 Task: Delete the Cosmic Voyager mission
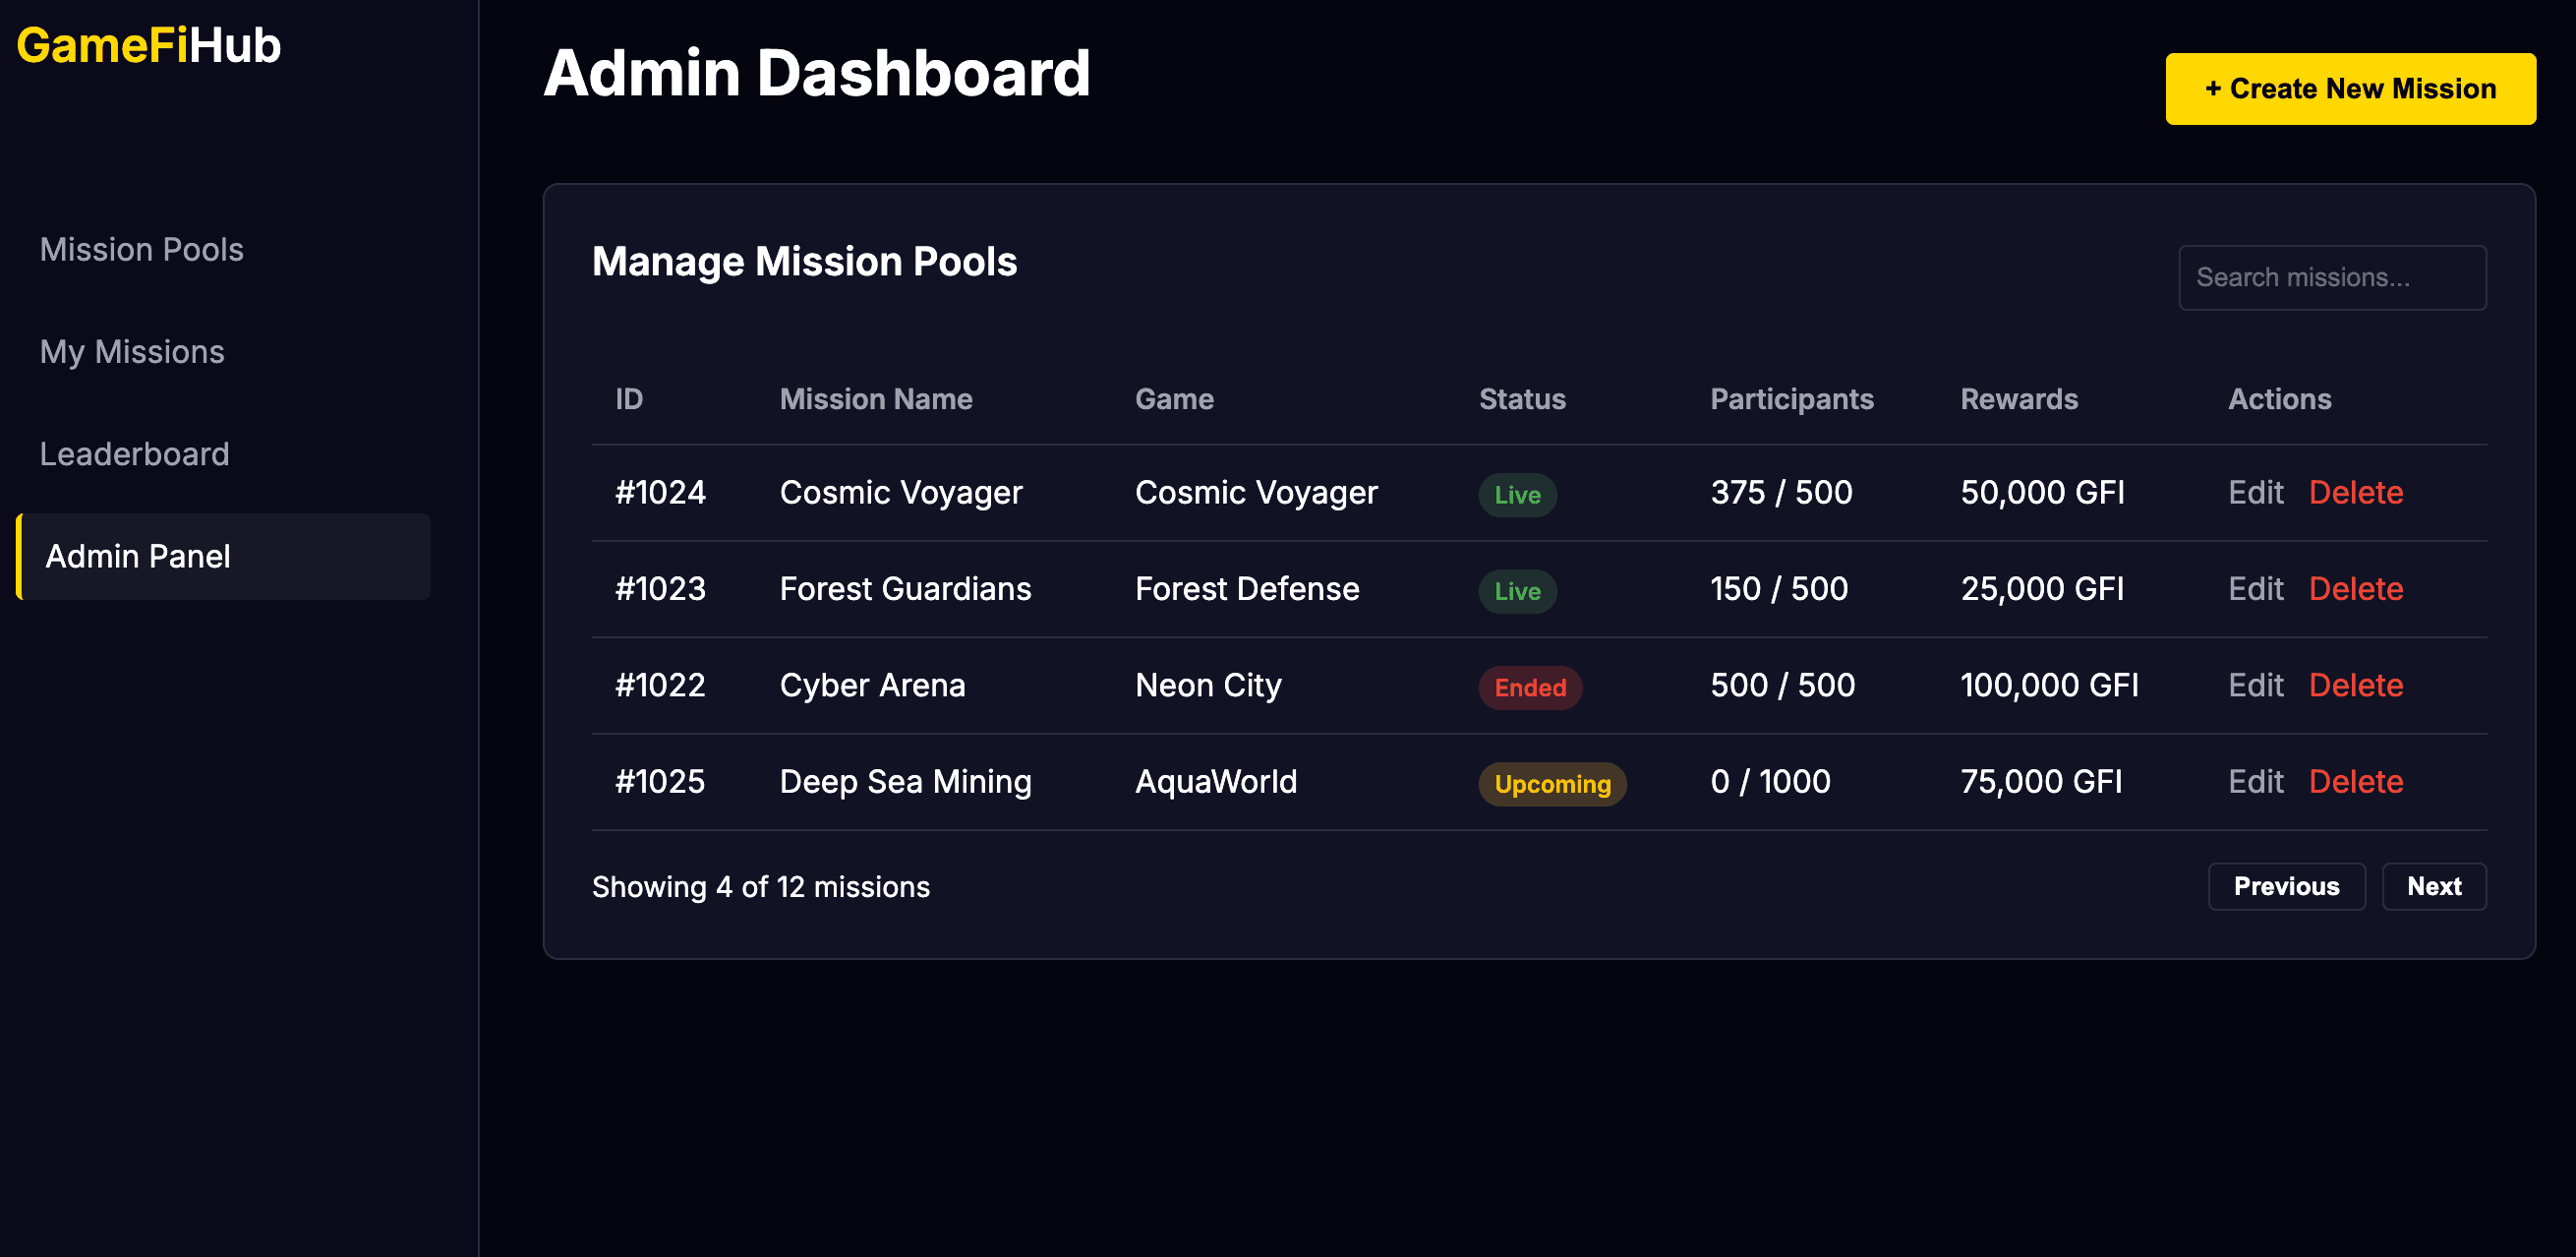(x=2356, y=492)
